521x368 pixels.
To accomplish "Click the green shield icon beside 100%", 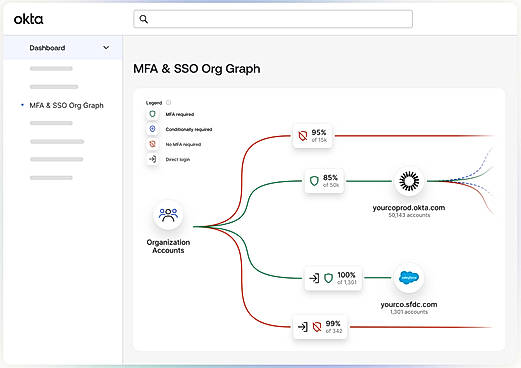I will pyautogui.click(x=328, y=278).
